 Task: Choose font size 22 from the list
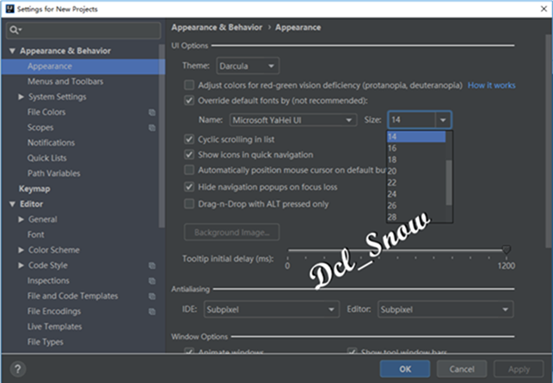[x=416, y=183]
